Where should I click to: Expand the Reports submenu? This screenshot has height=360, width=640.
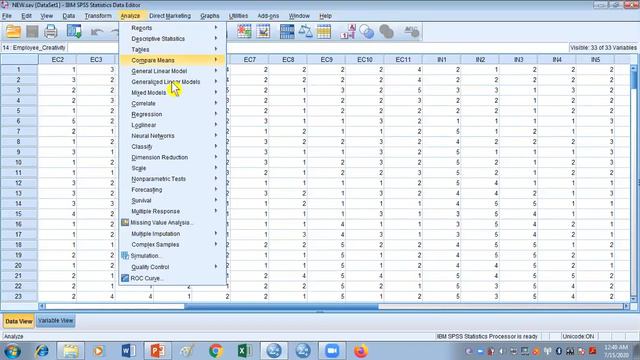(173, 28)
